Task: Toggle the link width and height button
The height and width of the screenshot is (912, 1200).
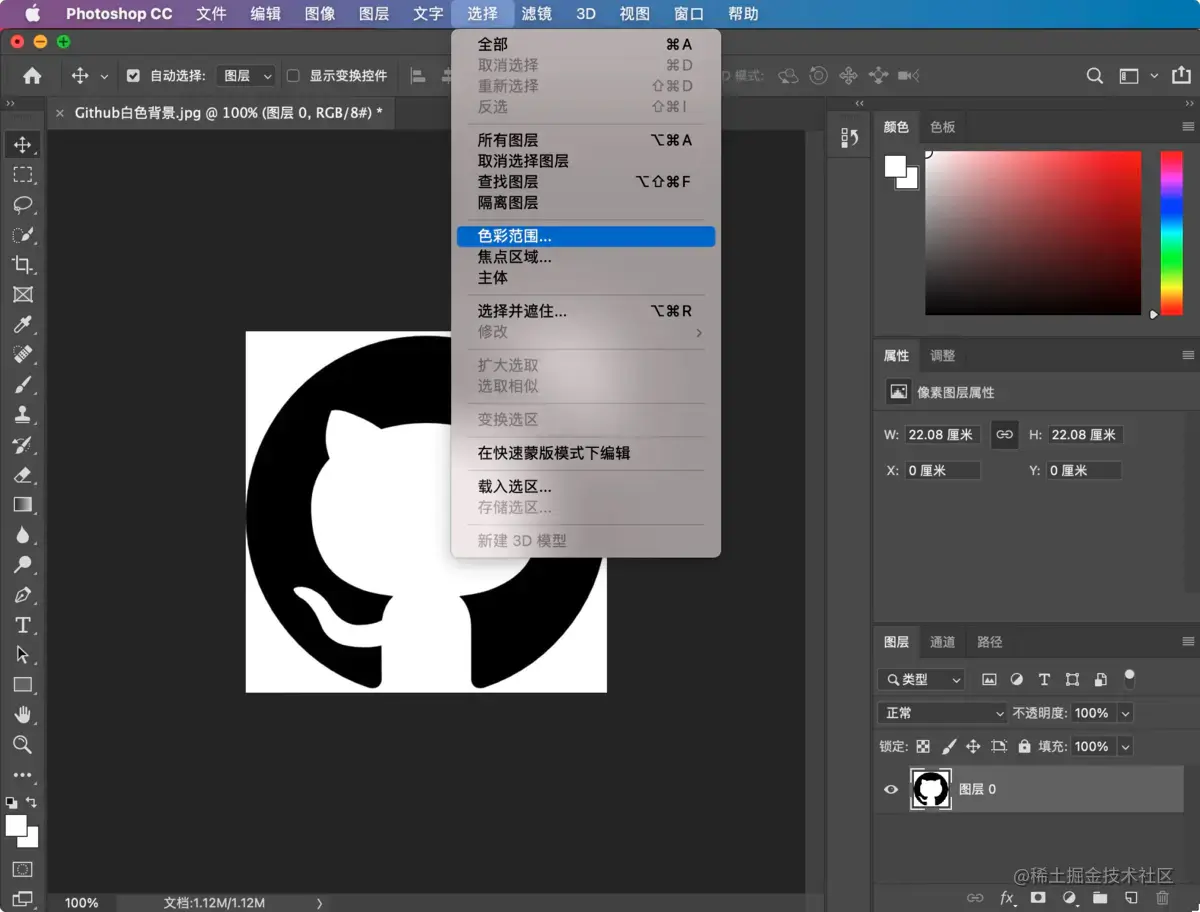Action: (1004, 435)
